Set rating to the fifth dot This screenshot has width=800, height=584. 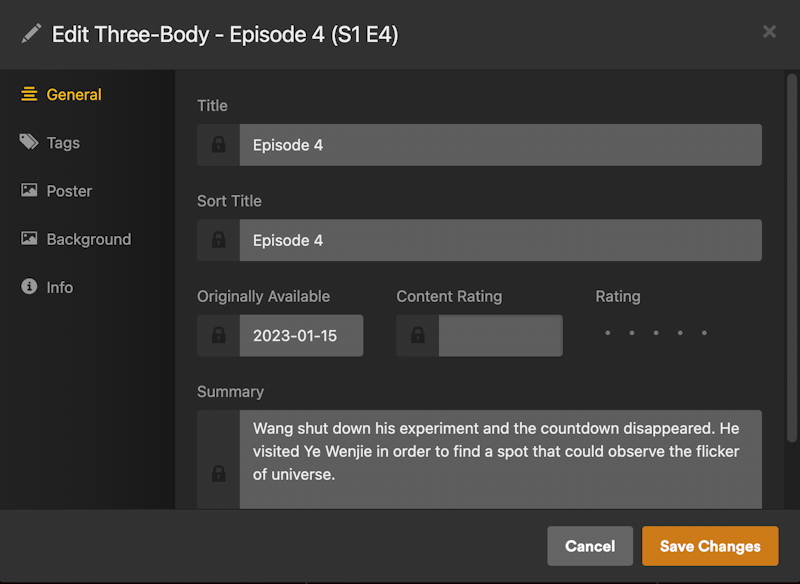tap(705, 333)
